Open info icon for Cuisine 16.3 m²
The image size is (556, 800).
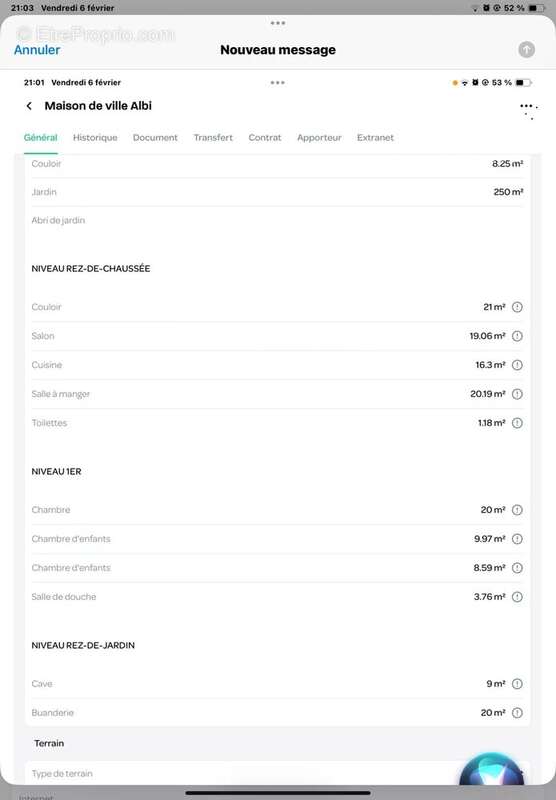[517, 365]
